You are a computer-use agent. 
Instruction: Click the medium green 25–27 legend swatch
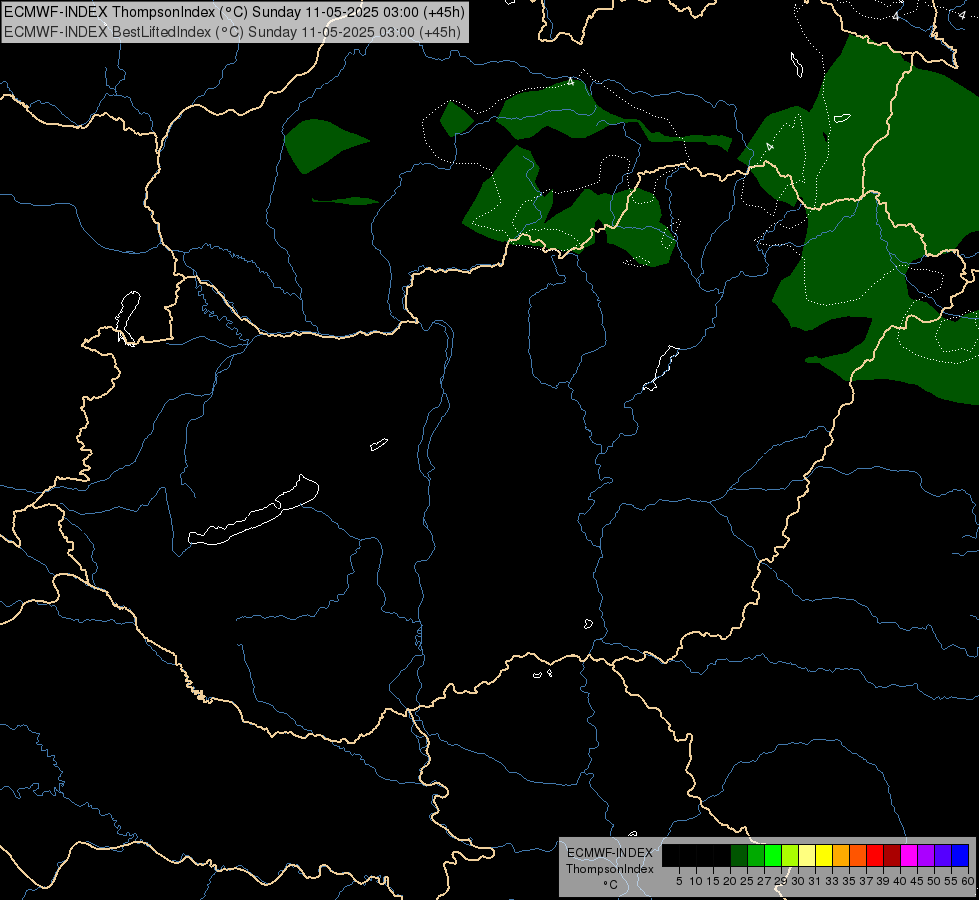pos(756,856)
